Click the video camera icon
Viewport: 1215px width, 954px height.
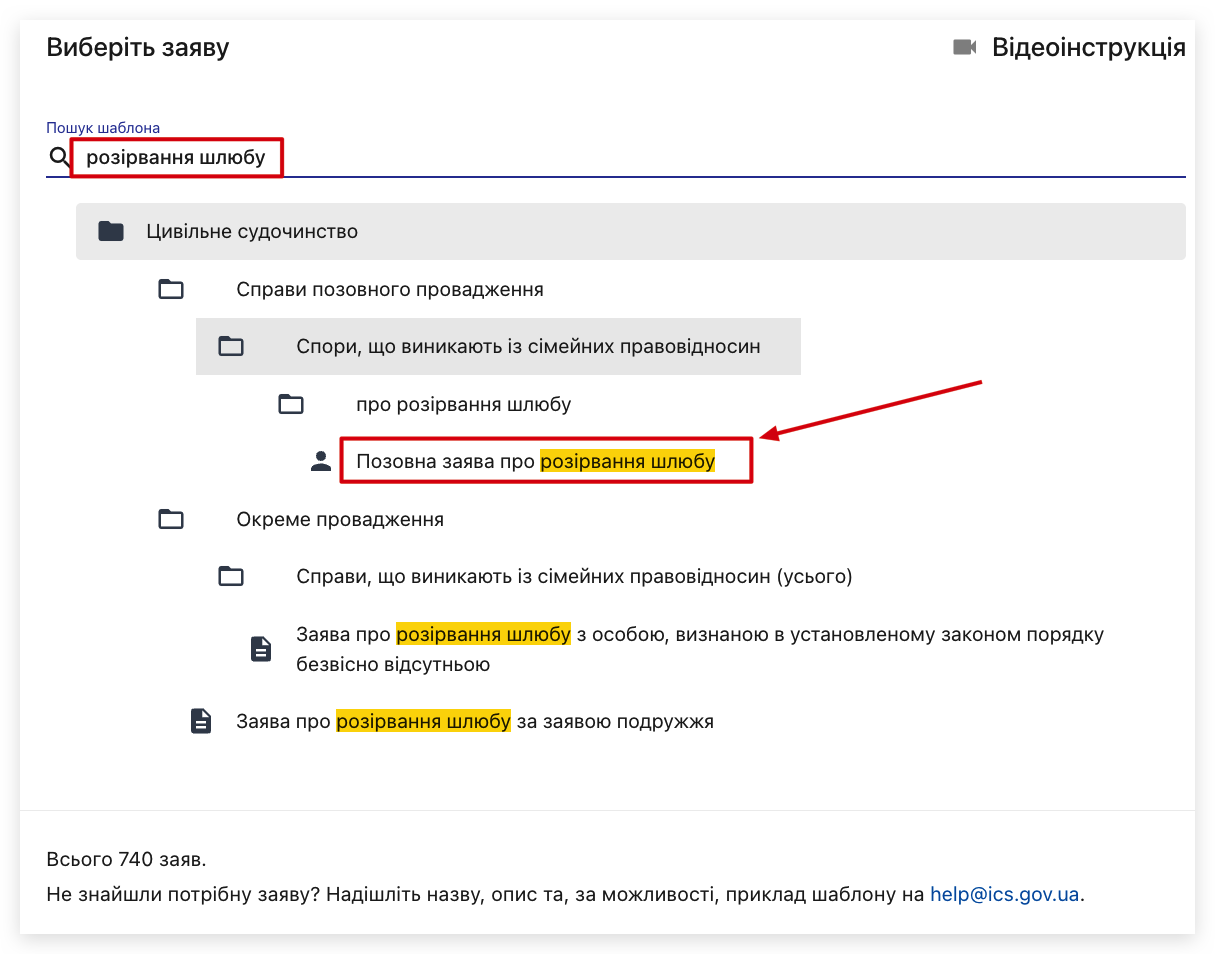coord(964,47)
